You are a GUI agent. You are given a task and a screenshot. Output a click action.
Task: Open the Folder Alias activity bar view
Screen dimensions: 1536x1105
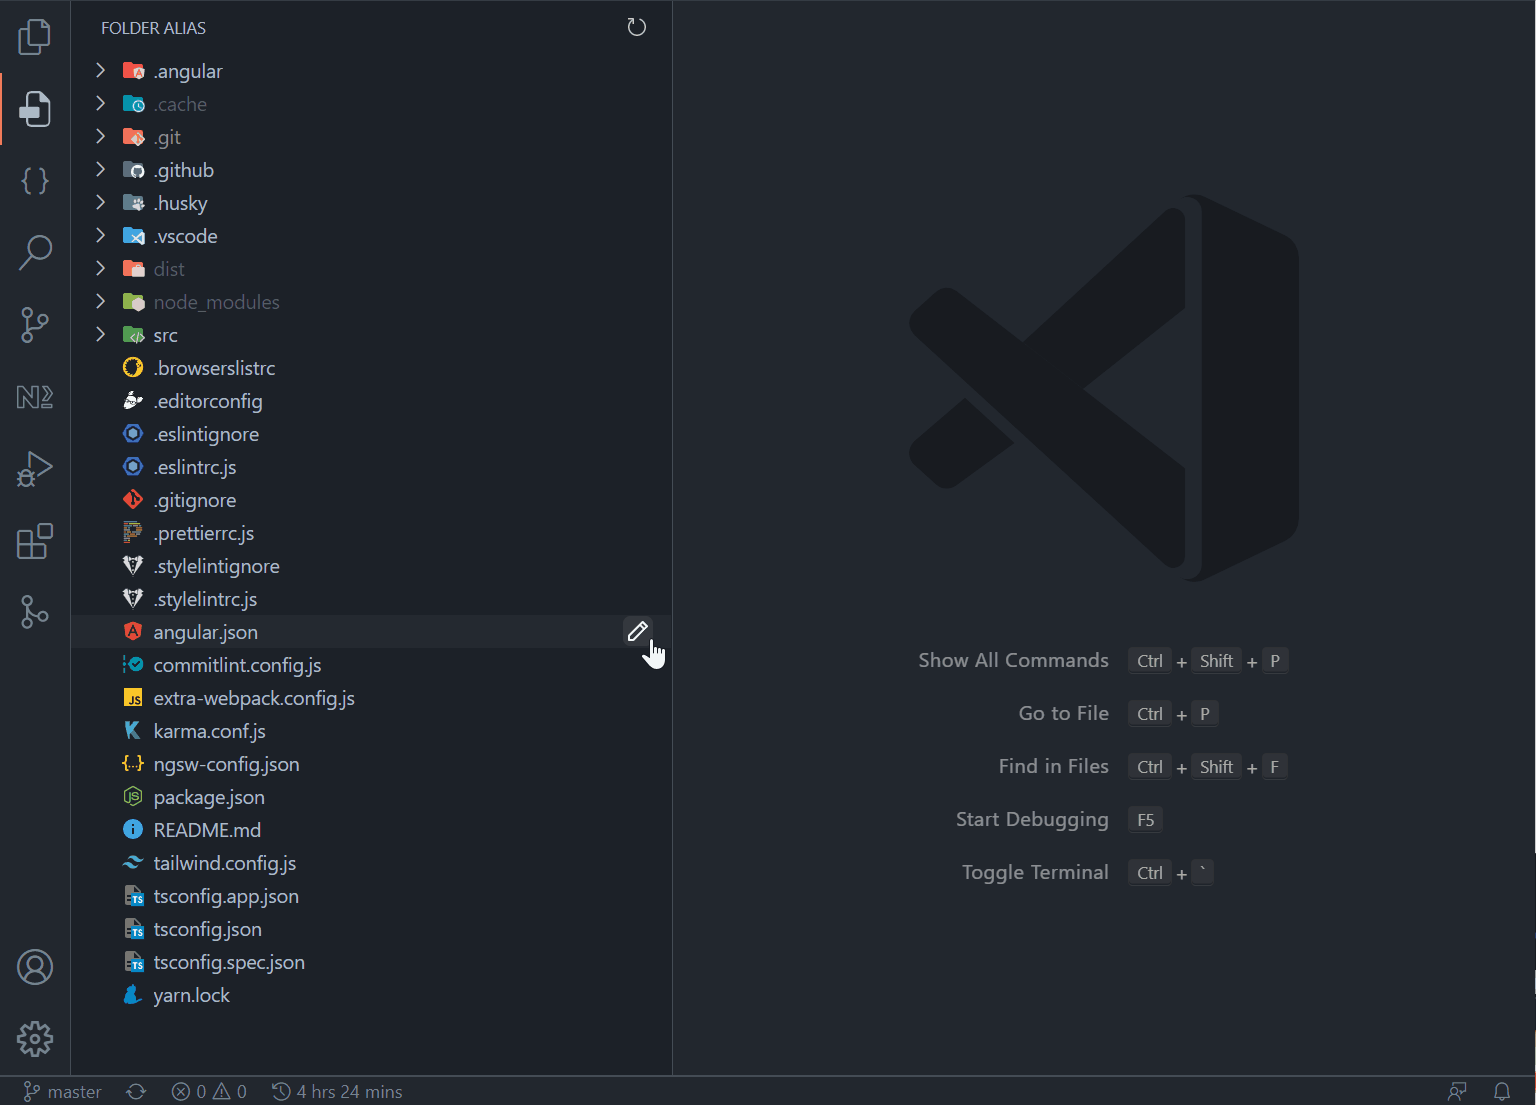(35, 109)
